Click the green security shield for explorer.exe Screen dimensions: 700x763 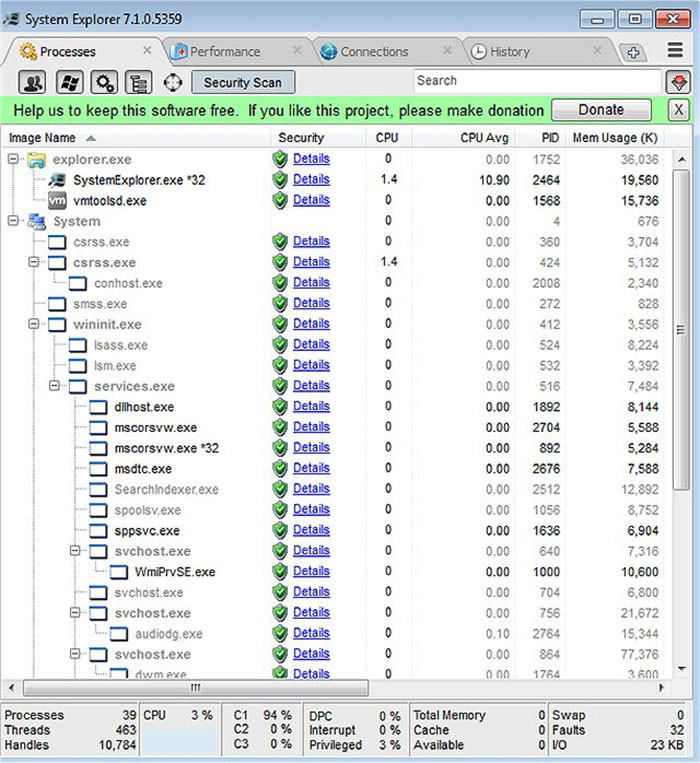tap(280, 159)
